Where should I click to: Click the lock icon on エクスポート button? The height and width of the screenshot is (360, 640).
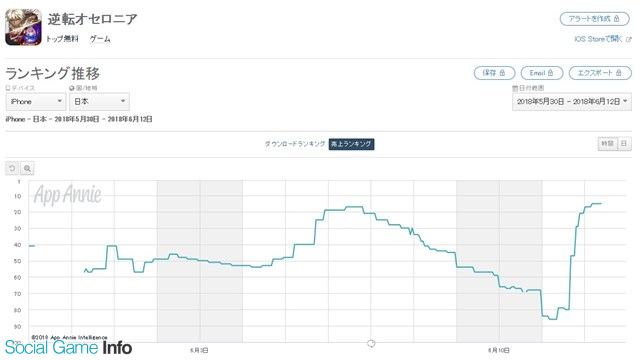[619, 73]
